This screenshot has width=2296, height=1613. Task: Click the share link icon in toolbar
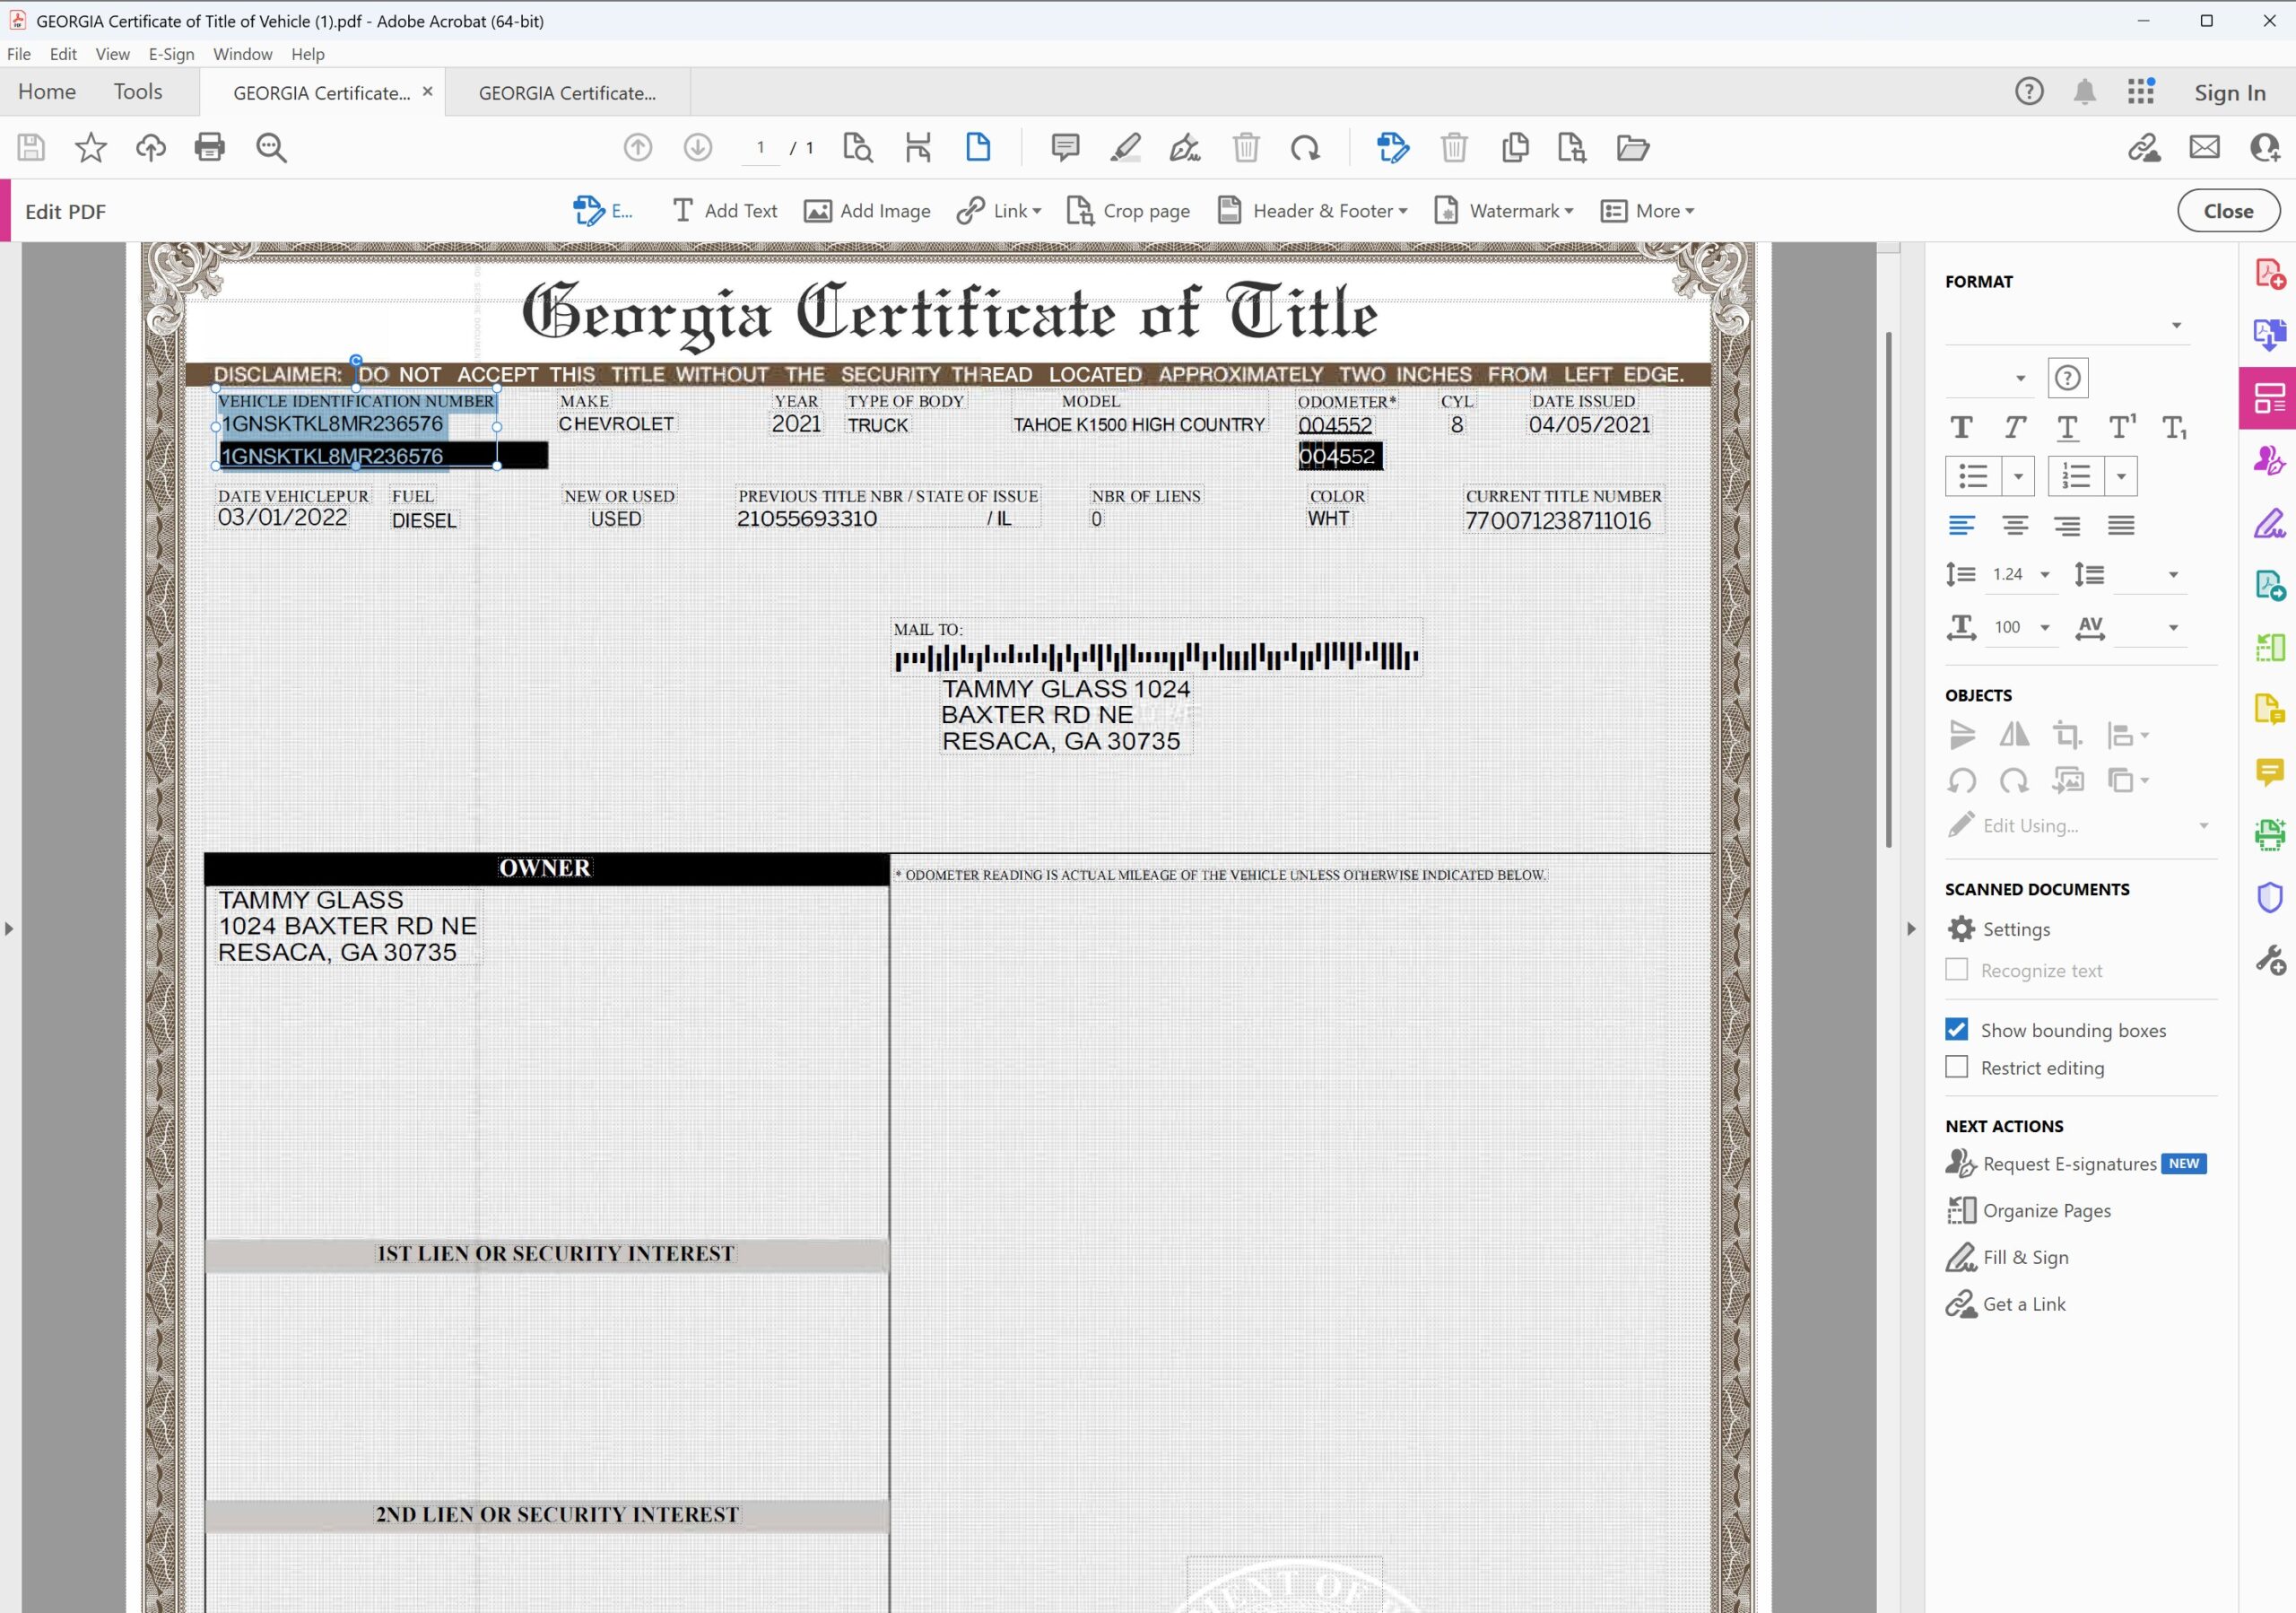(2144, 148)
